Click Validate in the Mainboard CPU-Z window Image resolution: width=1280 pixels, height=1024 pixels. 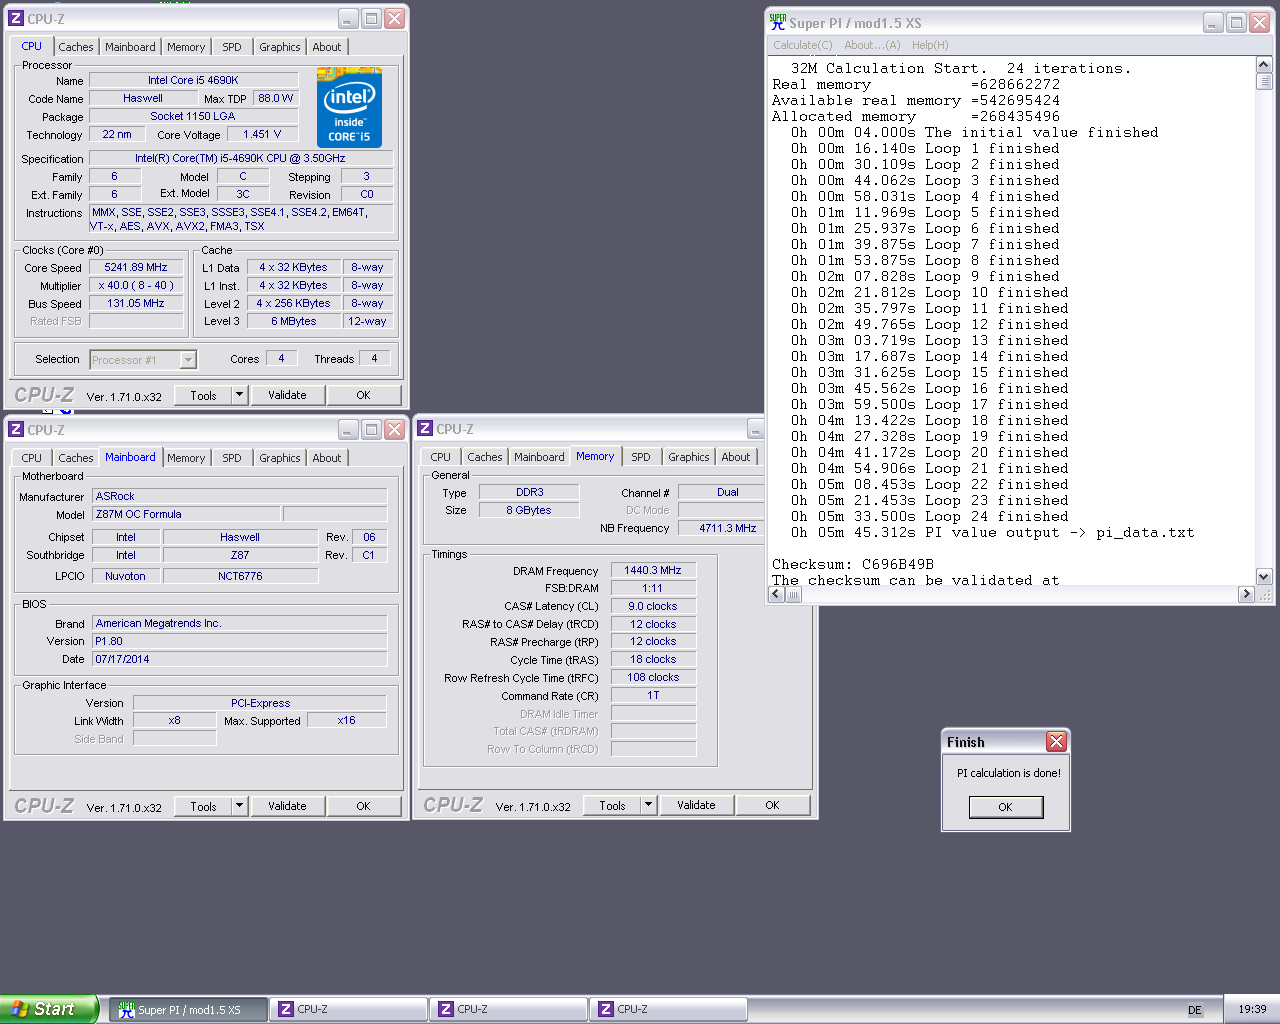coord(287,806)
